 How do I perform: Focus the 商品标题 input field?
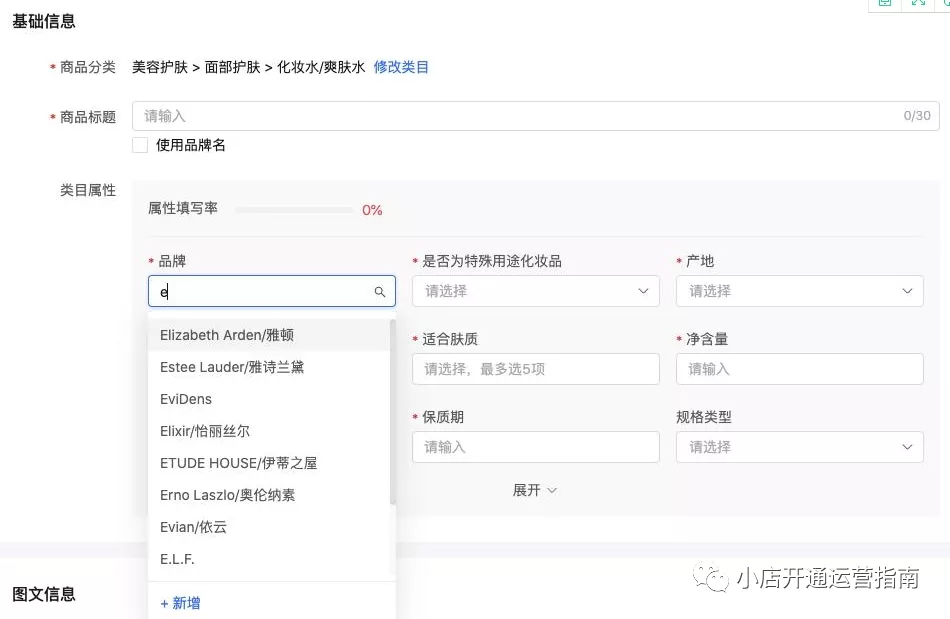click(x=536, y=116)
